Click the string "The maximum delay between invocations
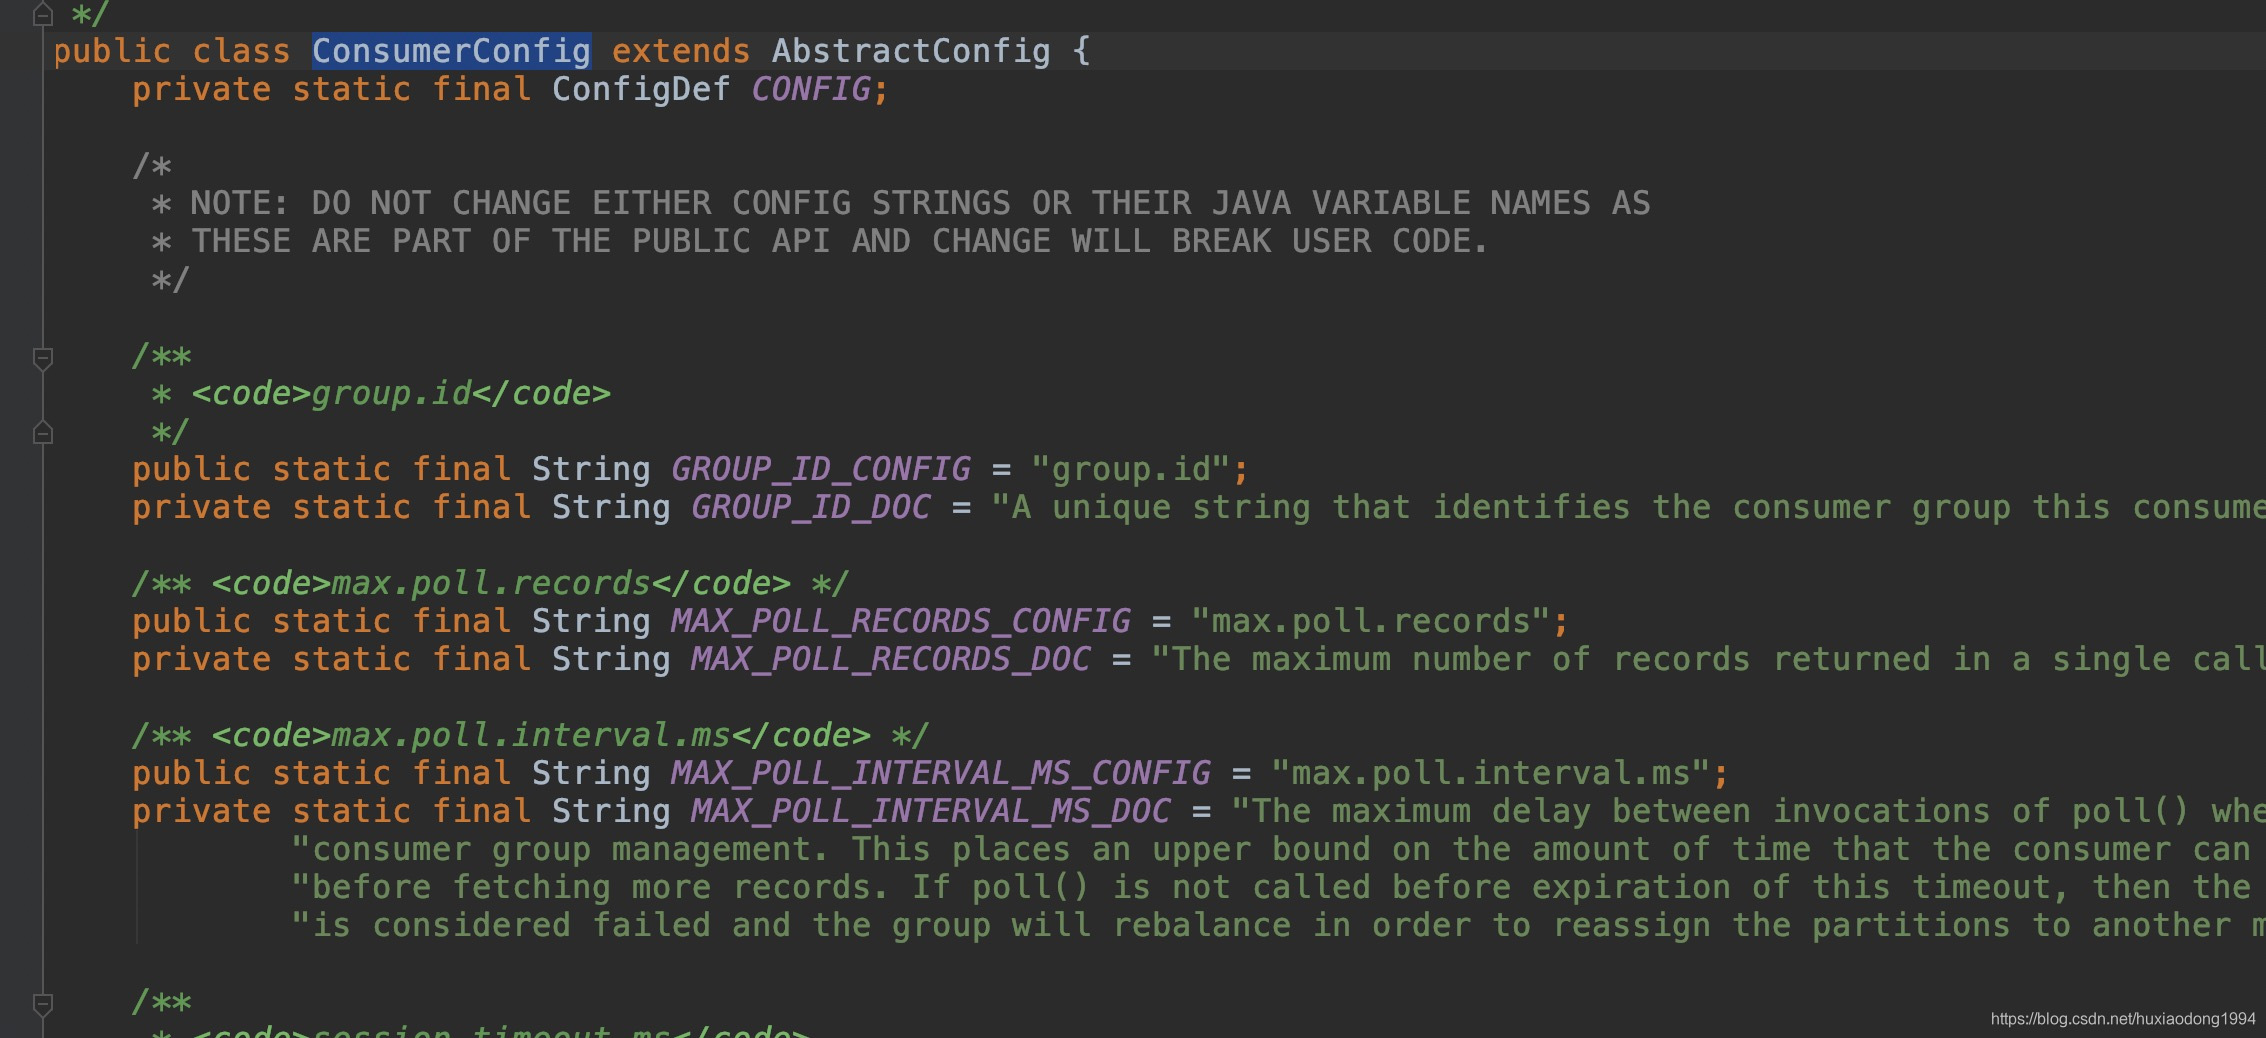The image size is (2266, 1038). pos(1748,811)
